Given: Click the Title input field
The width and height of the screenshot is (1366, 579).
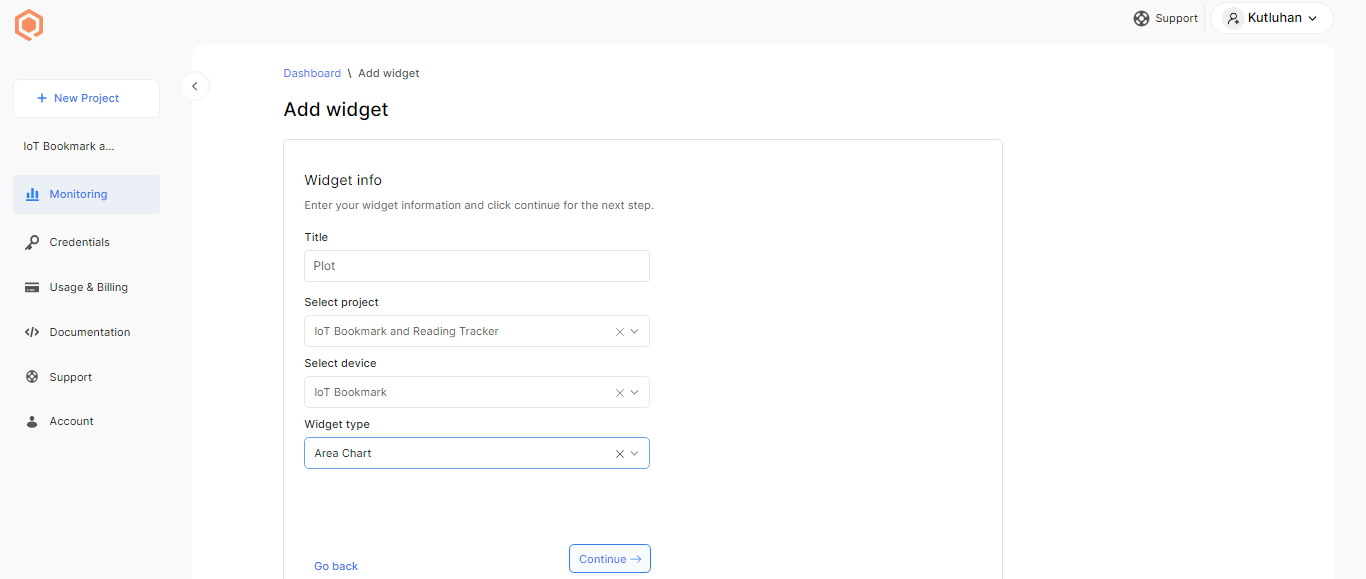Looking at the screenshot, I should click(476, 266).
